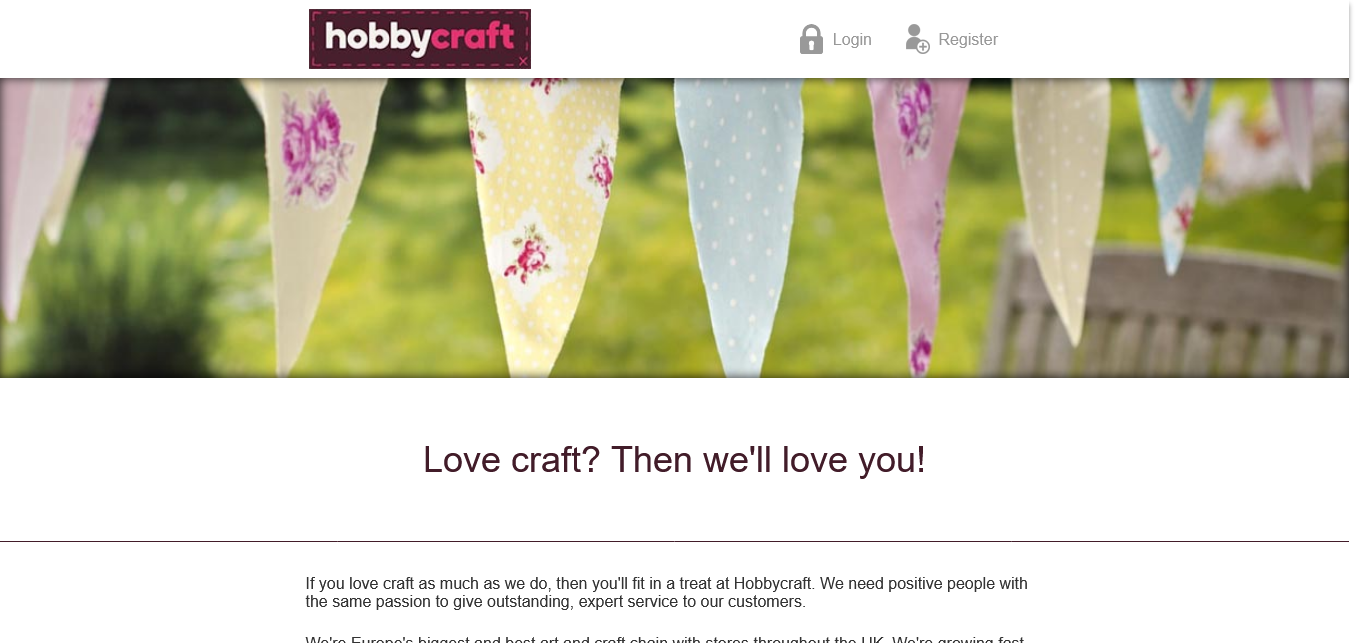The width and height of the screenshot is (1366, 643).
Task: Click the Hobbycraft logo
Action: (x=420, y=39)
